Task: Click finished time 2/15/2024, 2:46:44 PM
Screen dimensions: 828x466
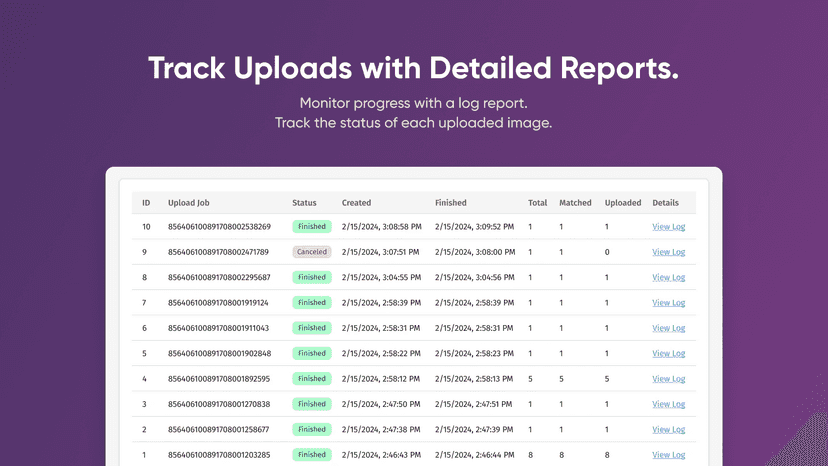Action: [474, 455]
